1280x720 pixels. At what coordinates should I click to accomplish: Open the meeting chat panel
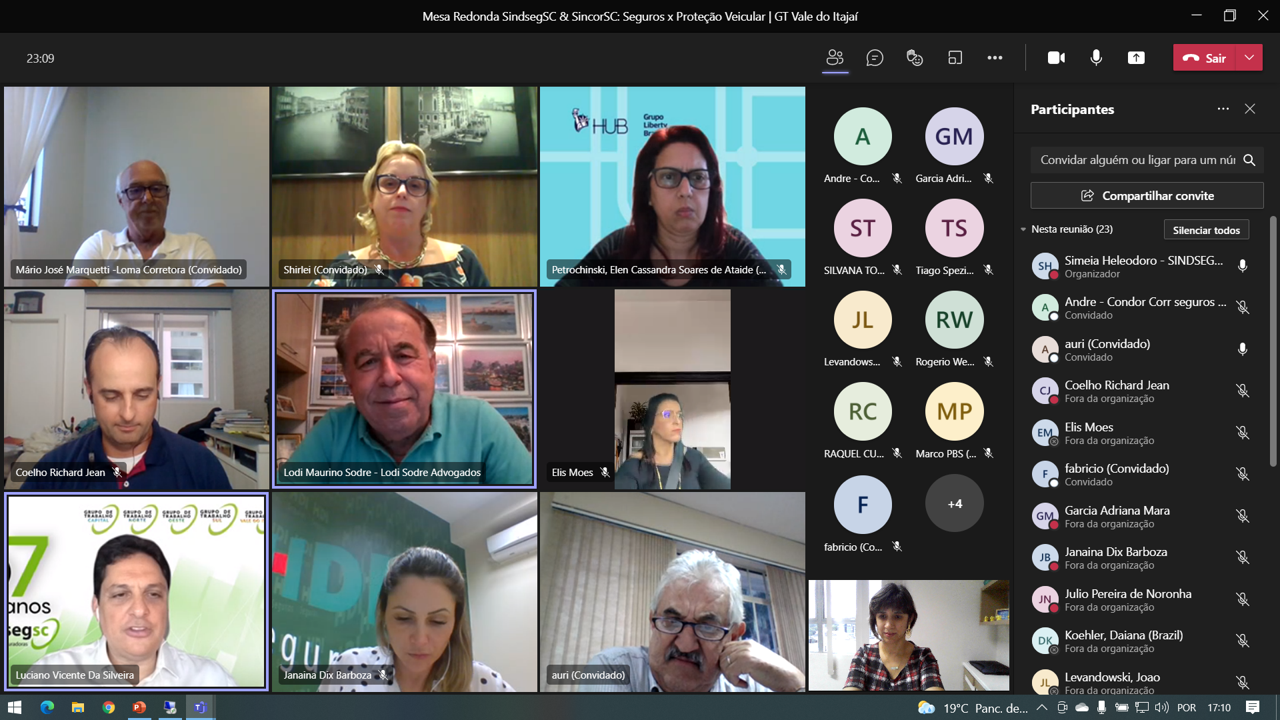(875, 58)
